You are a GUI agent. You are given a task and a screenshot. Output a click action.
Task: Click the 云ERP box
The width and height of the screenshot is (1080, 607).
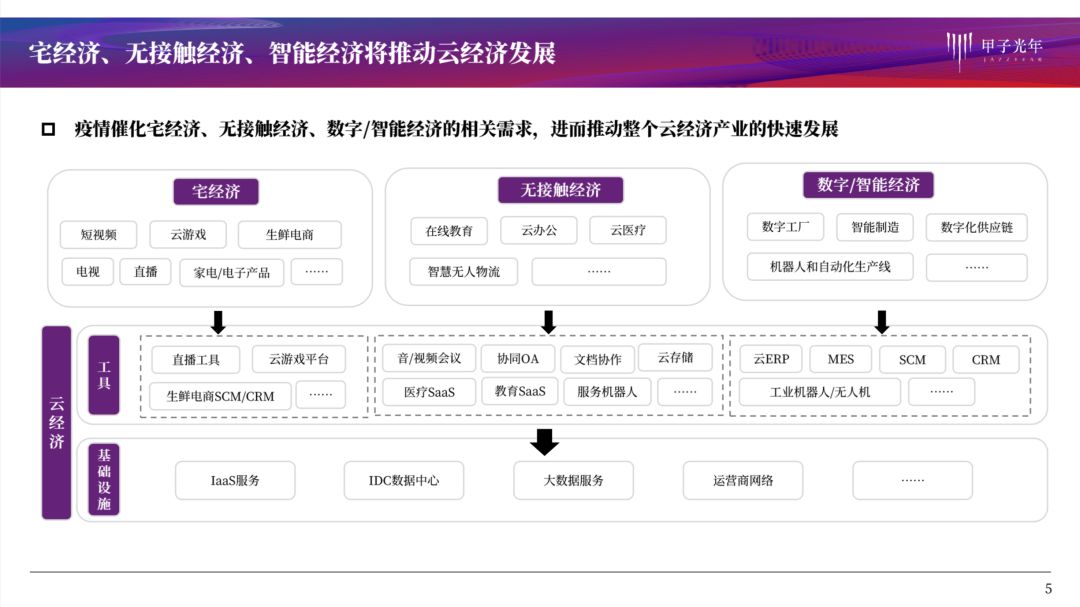pyautogui.click(x=771, y=359)
